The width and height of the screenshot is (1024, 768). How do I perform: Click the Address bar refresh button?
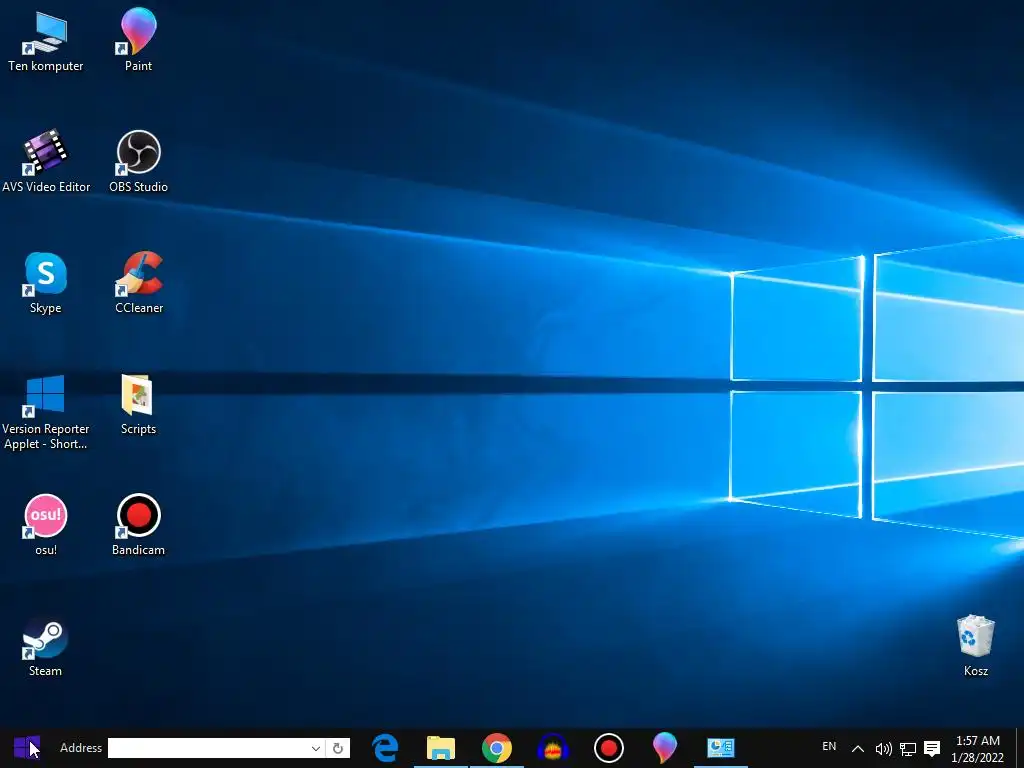338,748
